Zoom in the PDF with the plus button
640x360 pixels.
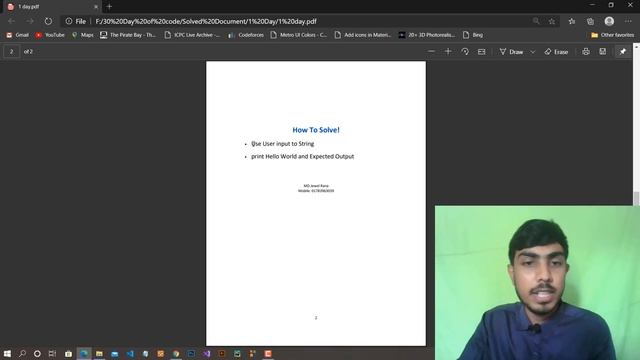click(x=448, y=52)
